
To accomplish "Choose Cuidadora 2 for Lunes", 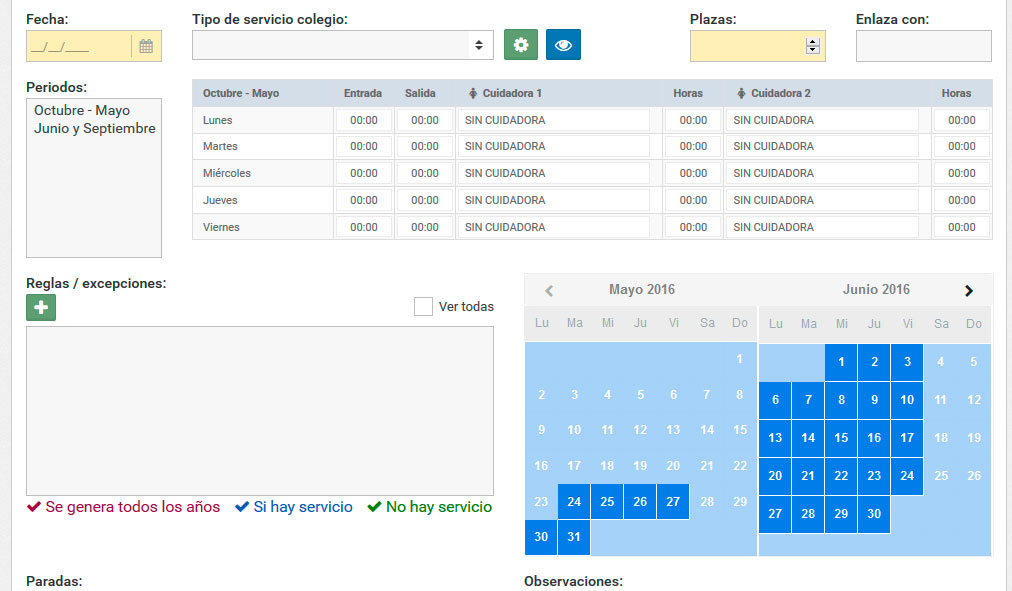I will click(822, 120).
